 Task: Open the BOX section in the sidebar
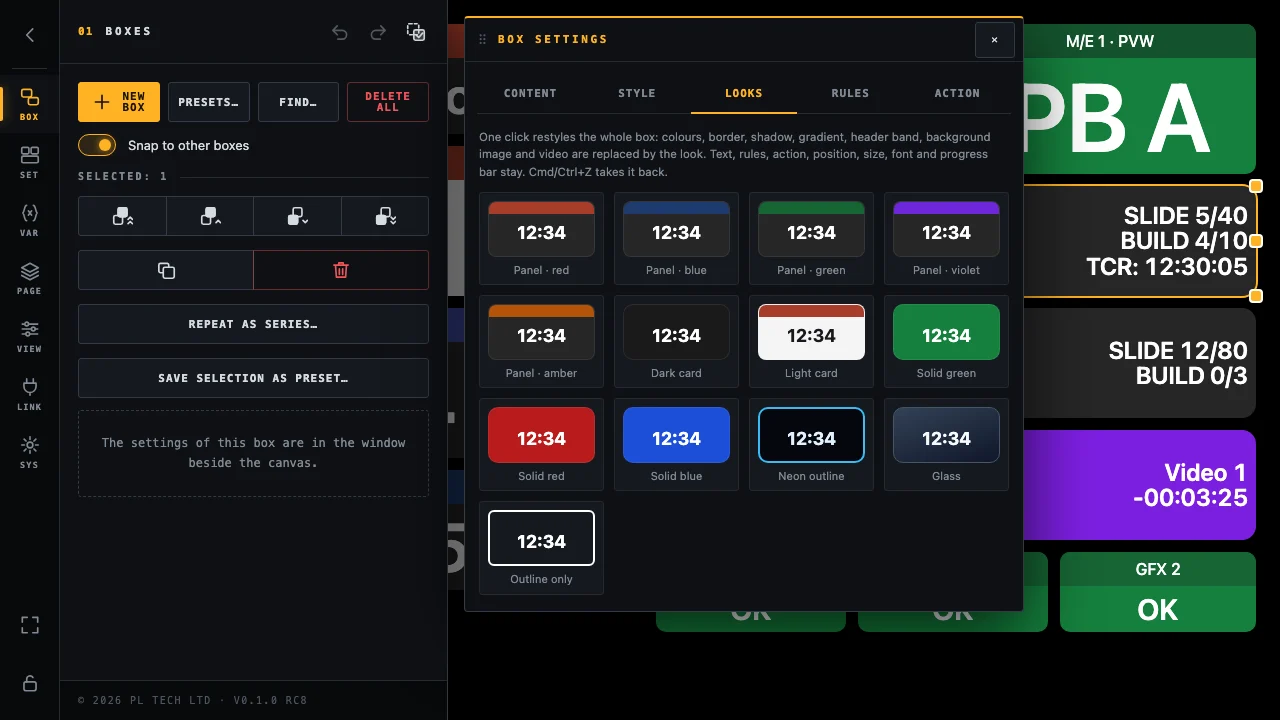(30, 104)
